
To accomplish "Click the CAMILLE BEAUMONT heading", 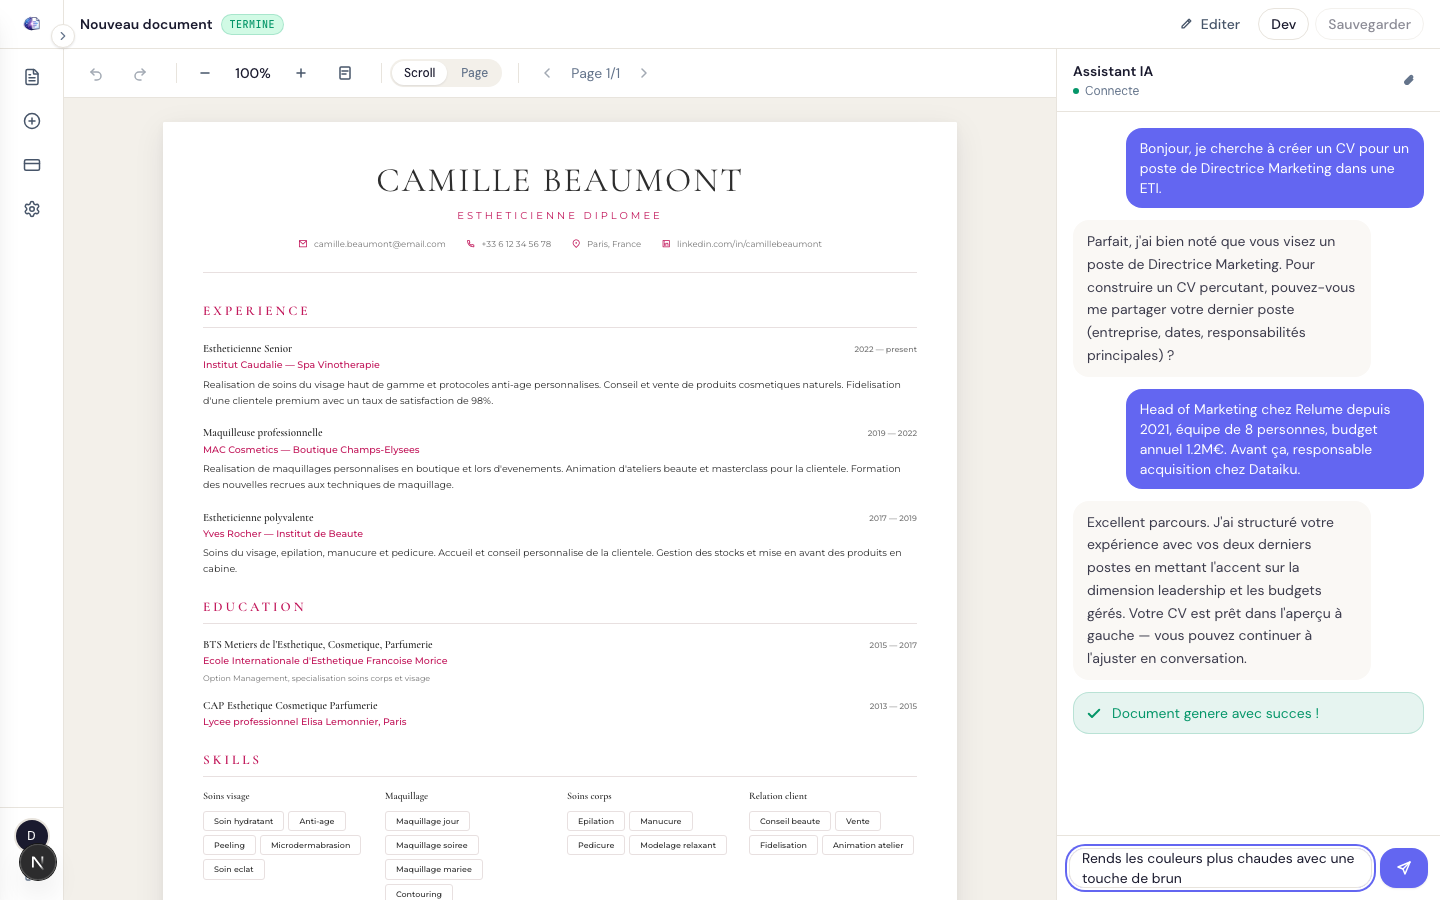I will point(560,181).
